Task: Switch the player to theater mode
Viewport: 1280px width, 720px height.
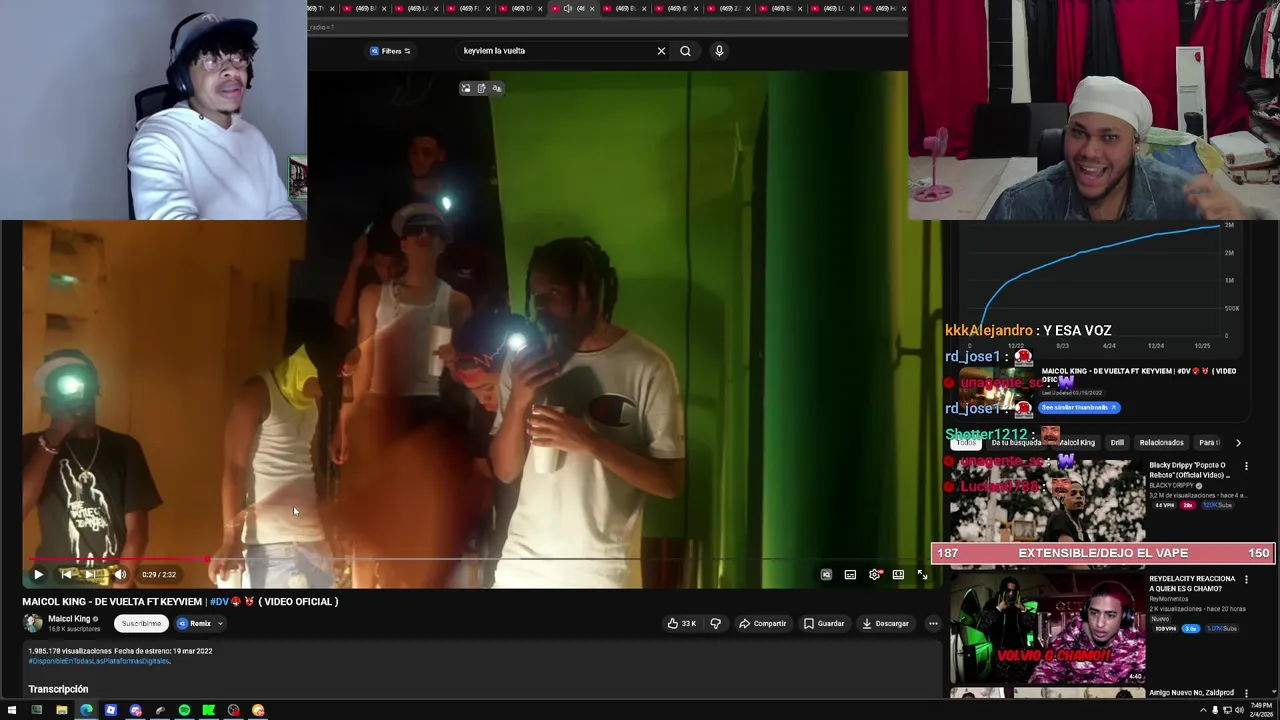Action: (898, 574)
